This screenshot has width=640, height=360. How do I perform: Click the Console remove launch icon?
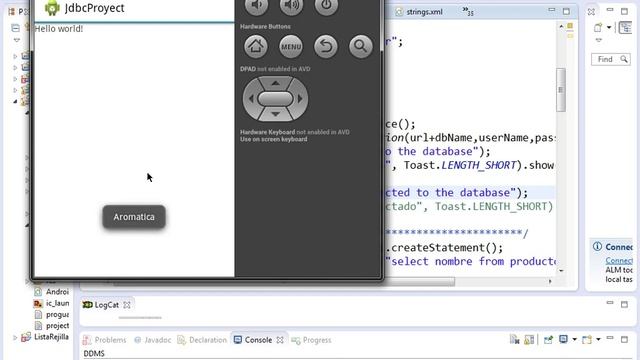[514, 340]
